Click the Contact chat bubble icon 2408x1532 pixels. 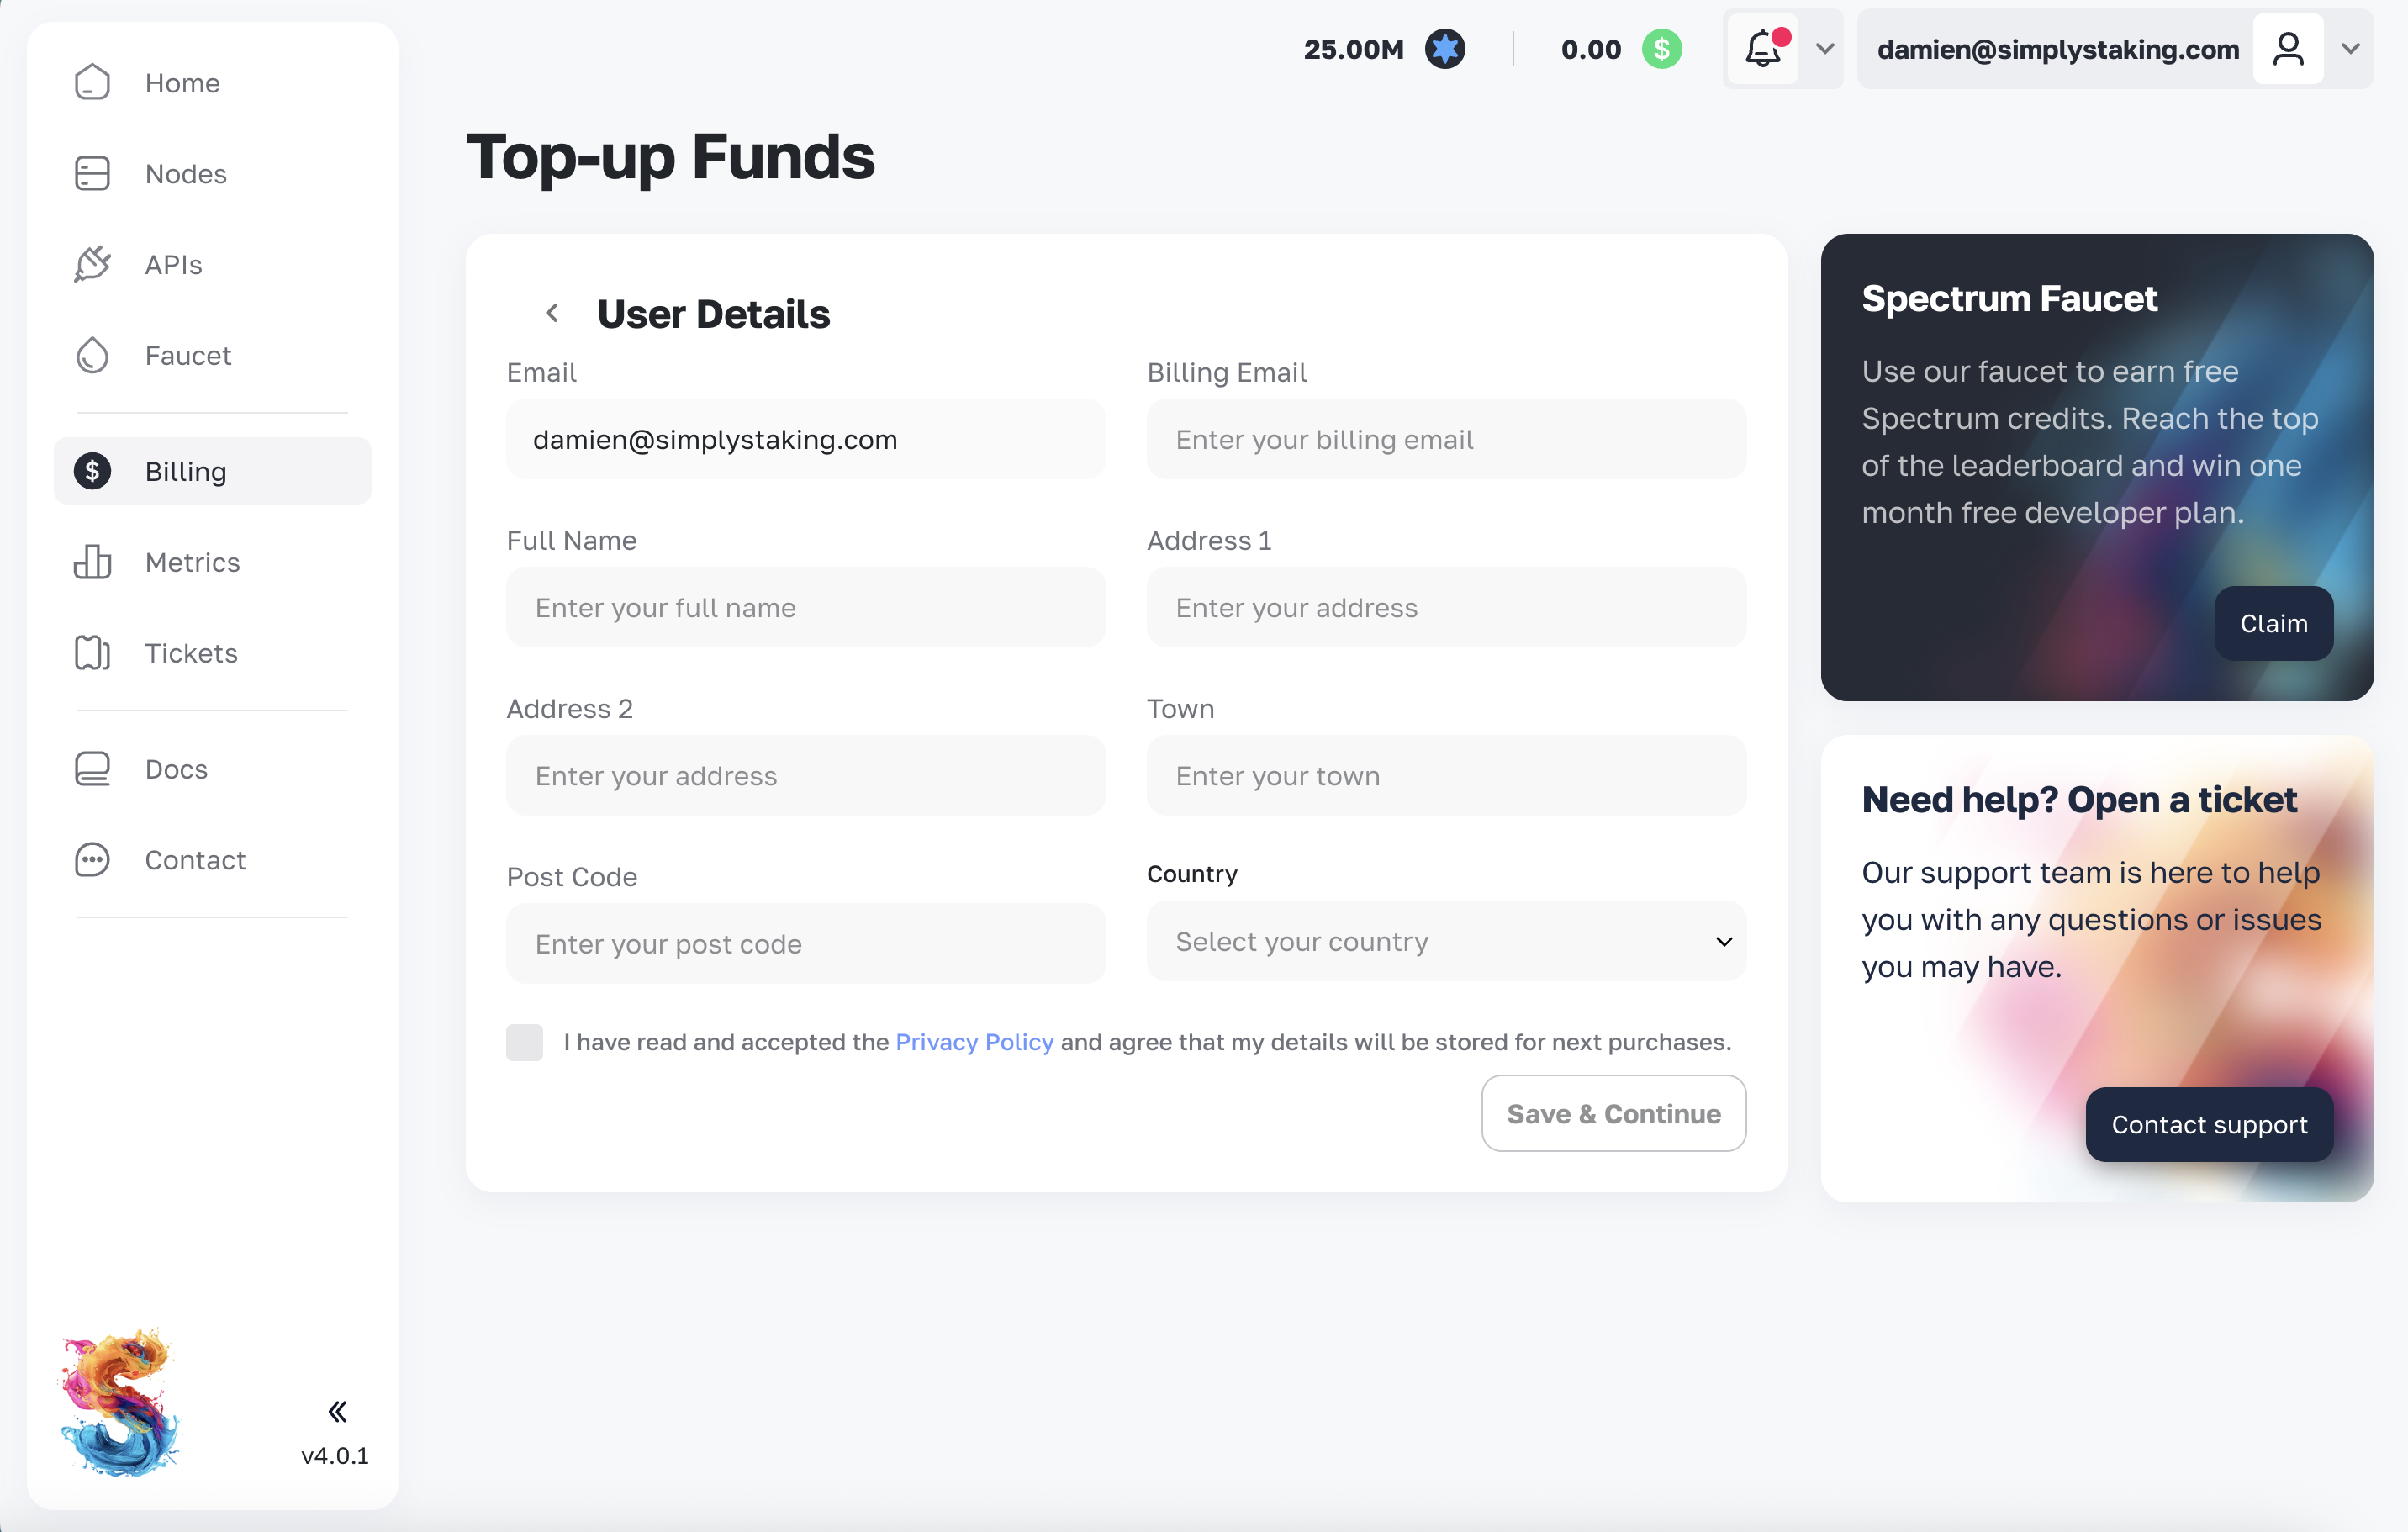[x=92, y=860]
